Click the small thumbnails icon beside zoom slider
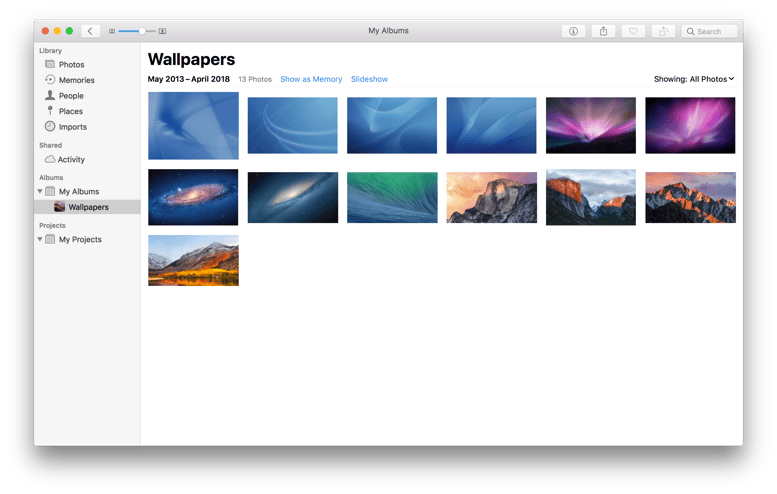The height and width of the screenshot is (494, 777). coord(112,31)
